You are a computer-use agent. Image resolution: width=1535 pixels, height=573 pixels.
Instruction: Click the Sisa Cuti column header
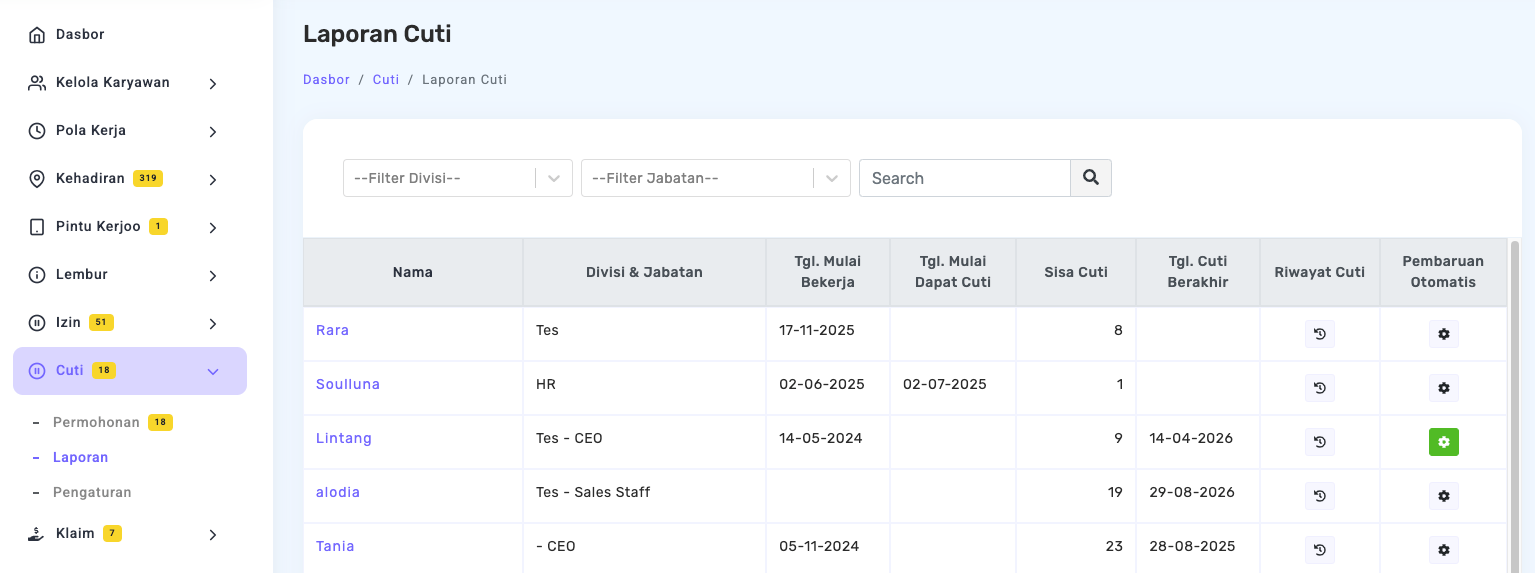click(1076, 272)
